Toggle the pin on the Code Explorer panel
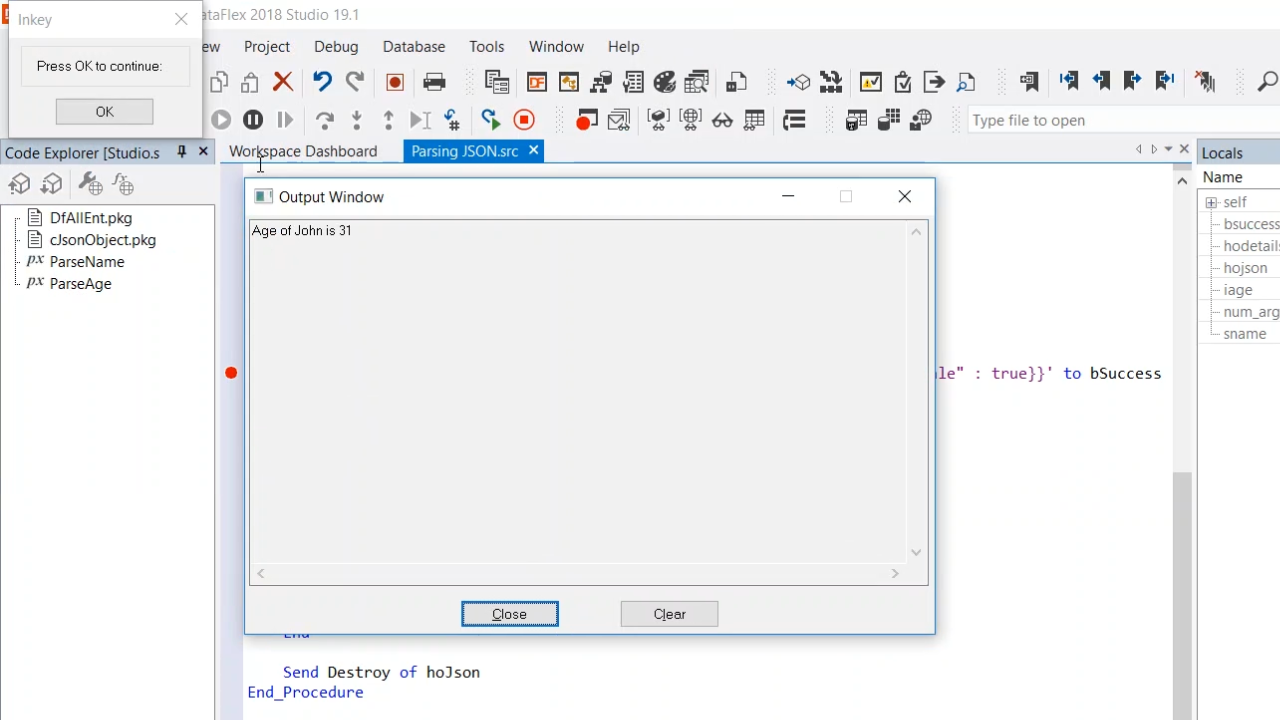Image resolution: width=1280 pixels, height=720 pixels. click(182, 152)
